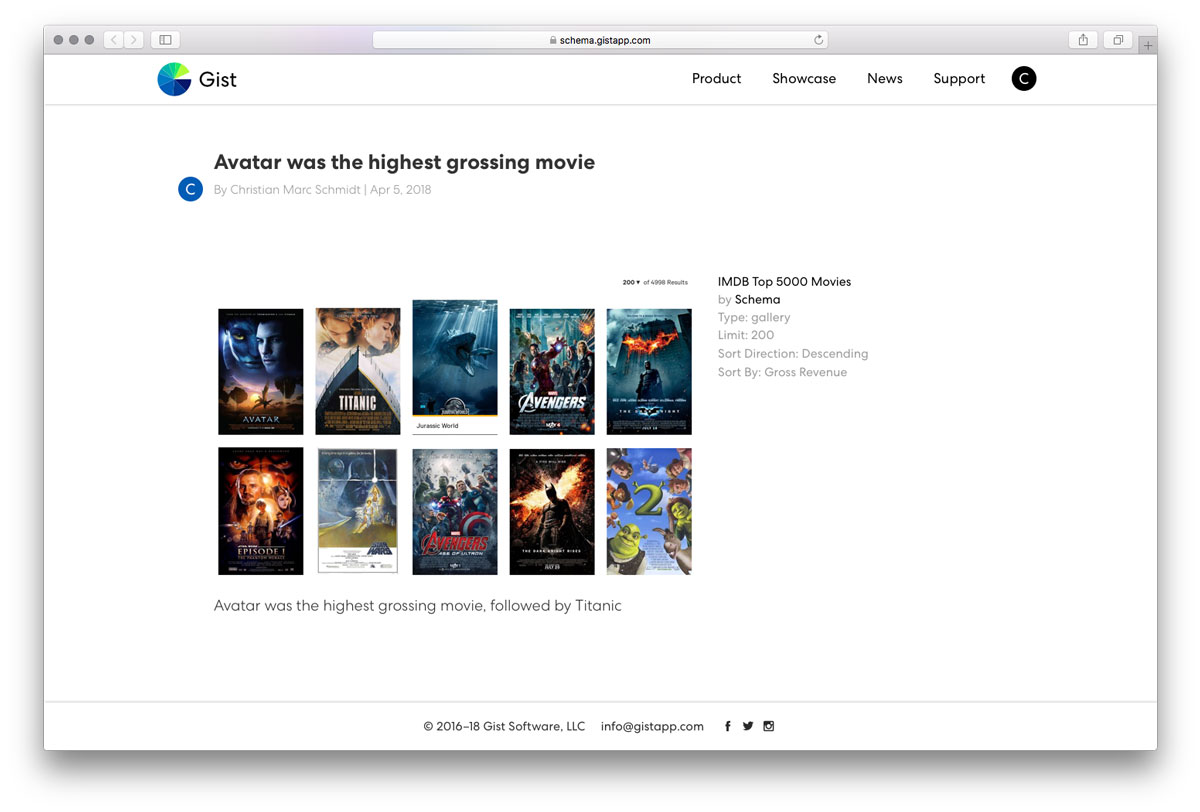This screenshot has height=812, width=1200.
Task: Select Star Wars Episode I poster
Action: coord(260,511)
